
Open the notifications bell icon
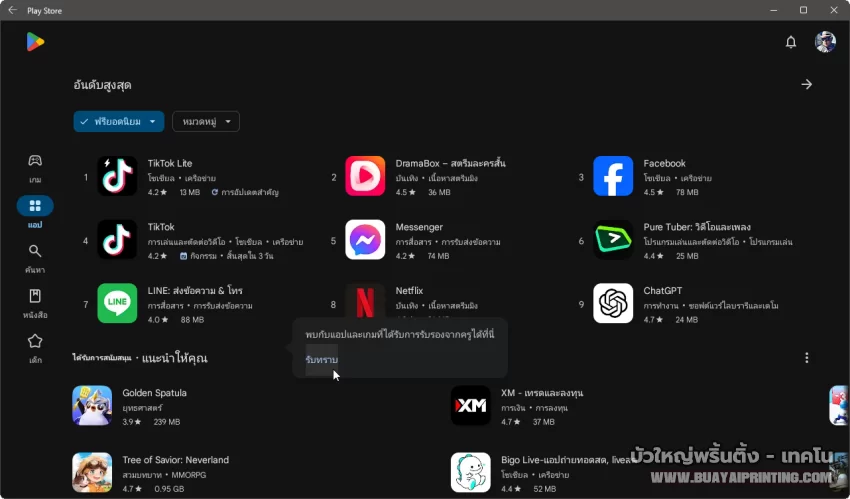[x=790, y=42]
